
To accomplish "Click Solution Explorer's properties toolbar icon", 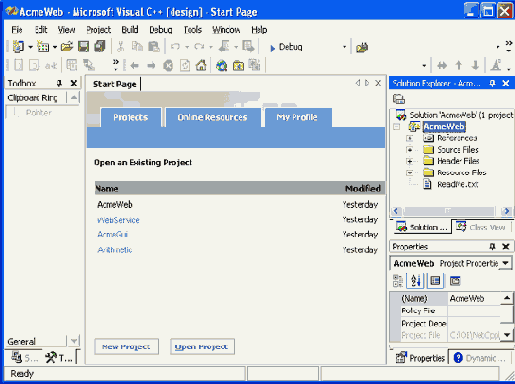I will point(399,99).
